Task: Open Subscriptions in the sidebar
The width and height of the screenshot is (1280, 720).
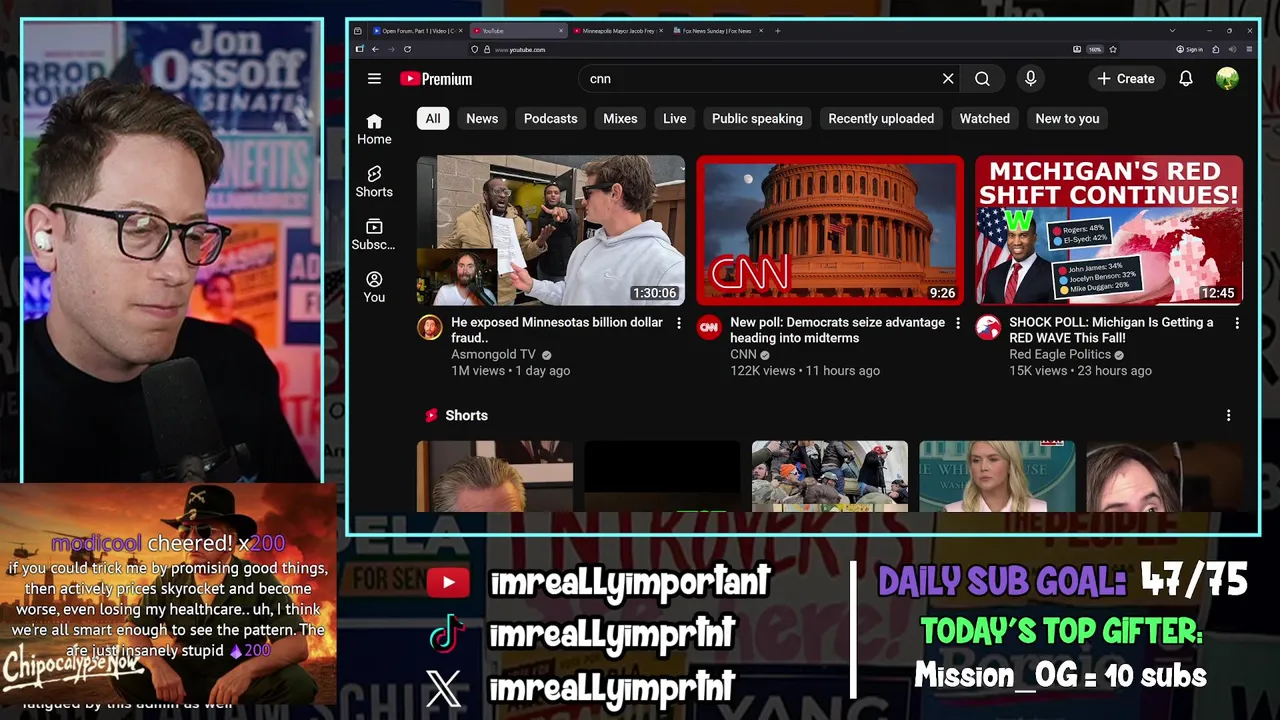Action: pos(374,235)
